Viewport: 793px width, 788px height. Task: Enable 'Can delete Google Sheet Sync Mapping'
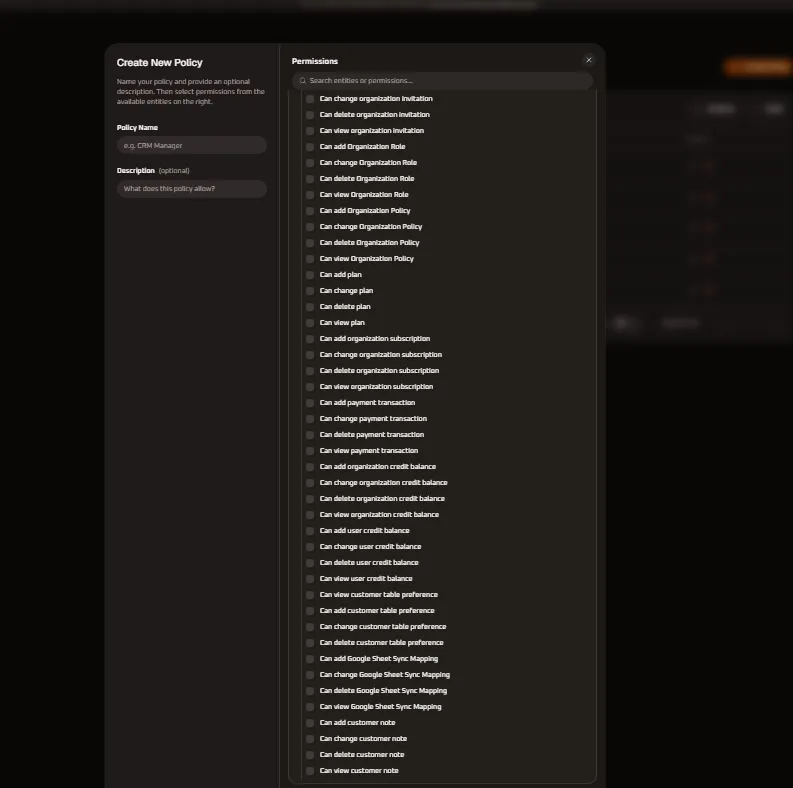[310, 691]
